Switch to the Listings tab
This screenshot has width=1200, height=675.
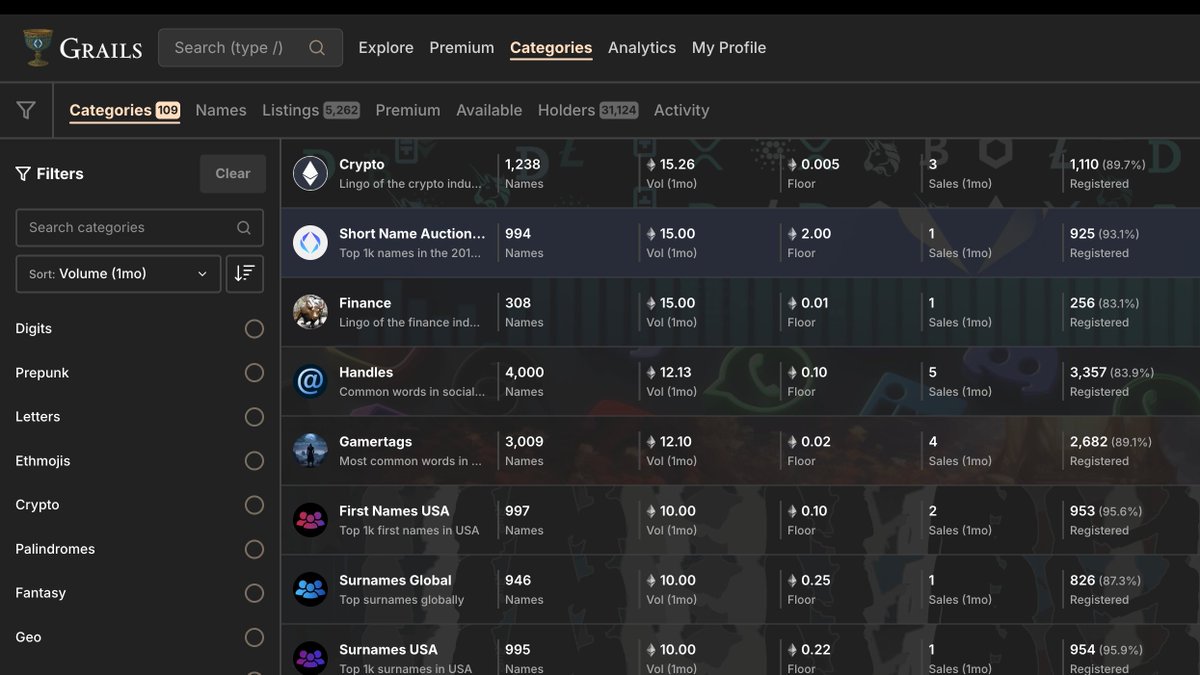[311, 110]
